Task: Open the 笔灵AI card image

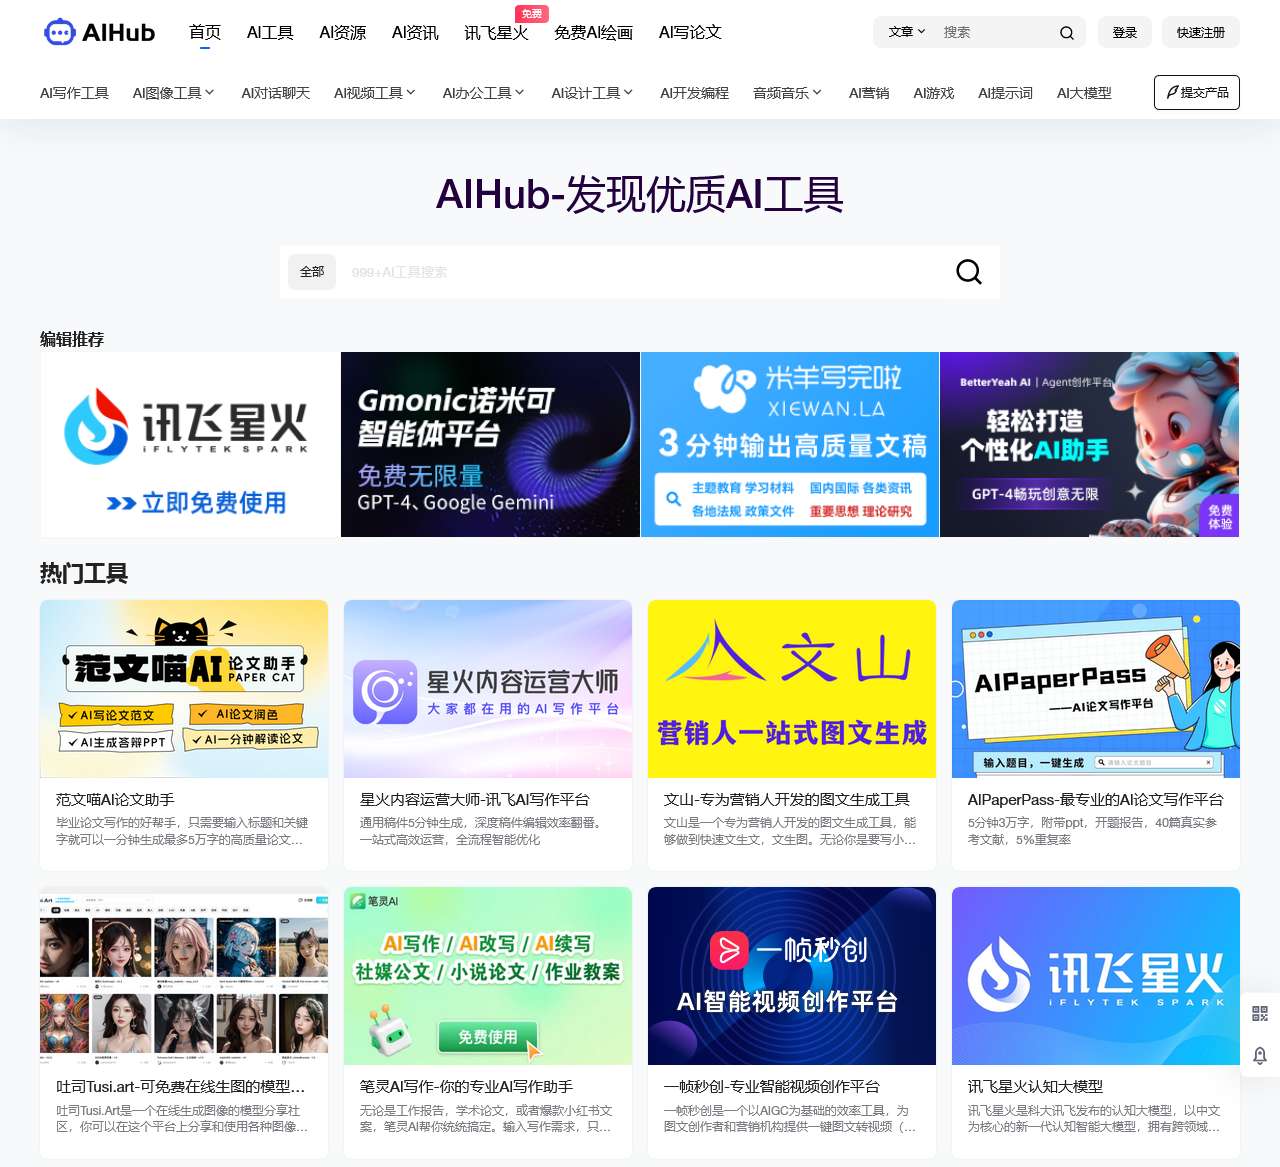Action: pyautogui.click(x=488, y=976)
